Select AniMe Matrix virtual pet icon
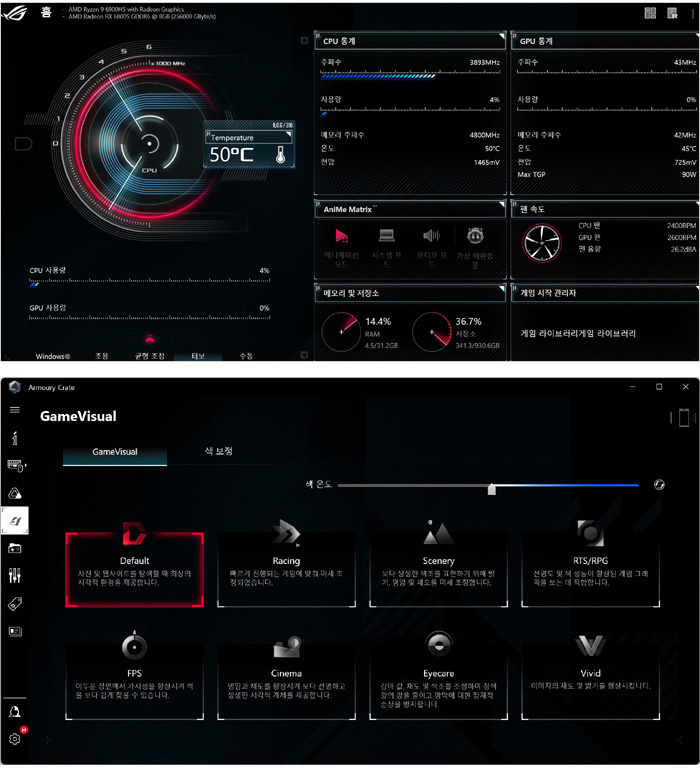Screen dimensions: 700x768 pos(475,236)
